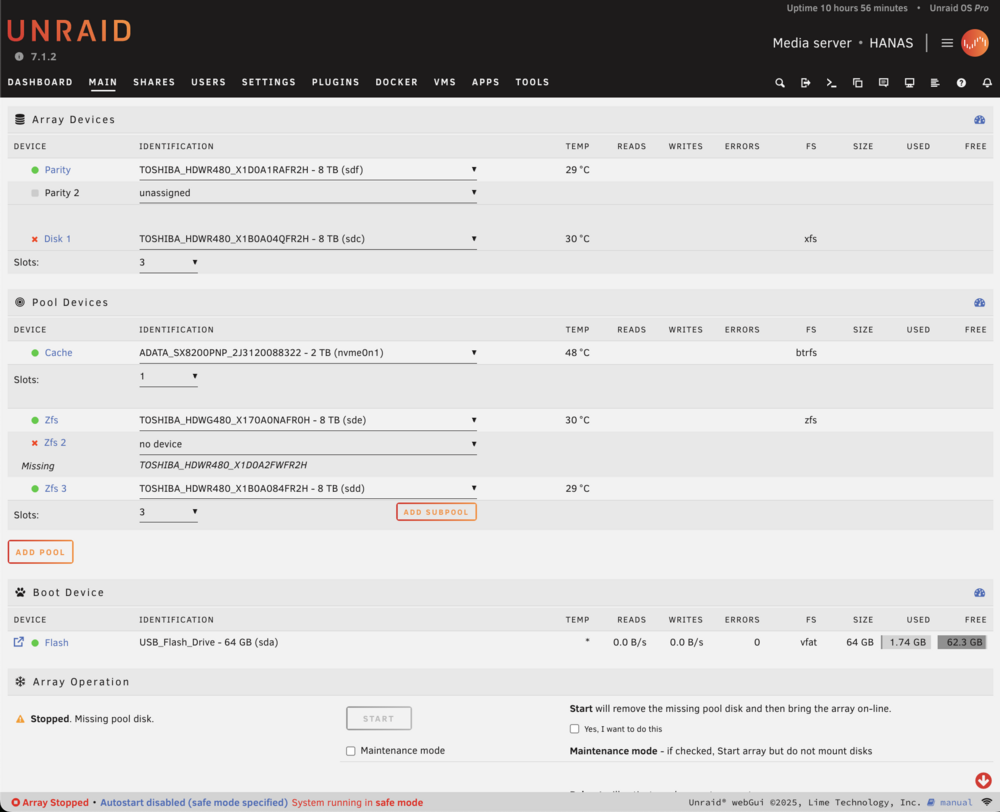Open the Flash device link

(56, 642)
